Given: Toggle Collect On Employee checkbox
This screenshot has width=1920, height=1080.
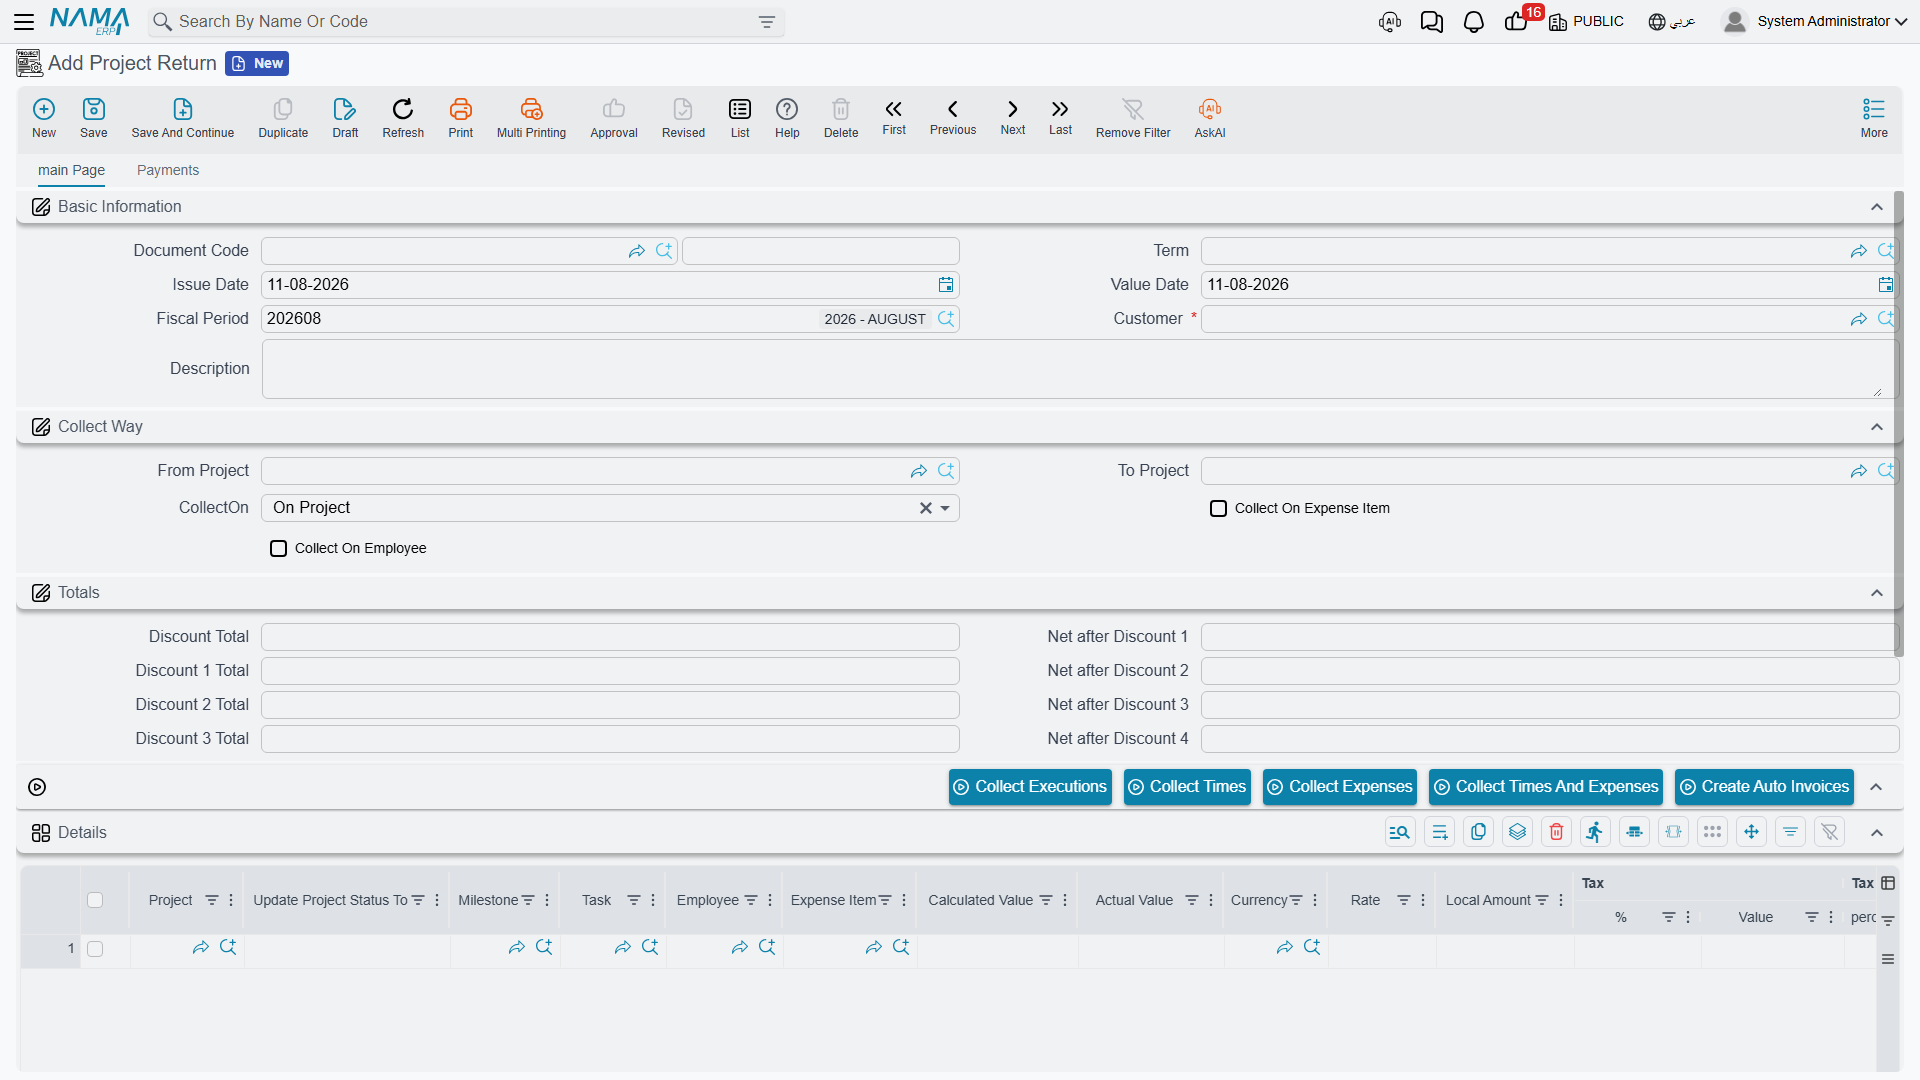Looking at the screenshot, I should click(x=278, y=549).
